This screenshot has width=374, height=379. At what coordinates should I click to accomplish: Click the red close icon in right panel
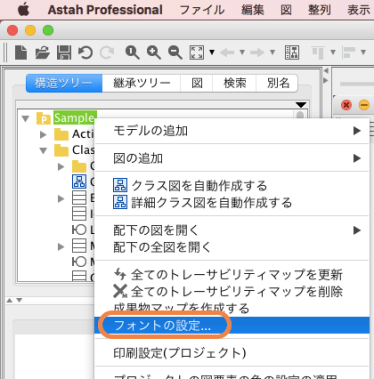[x=347, y=105]
